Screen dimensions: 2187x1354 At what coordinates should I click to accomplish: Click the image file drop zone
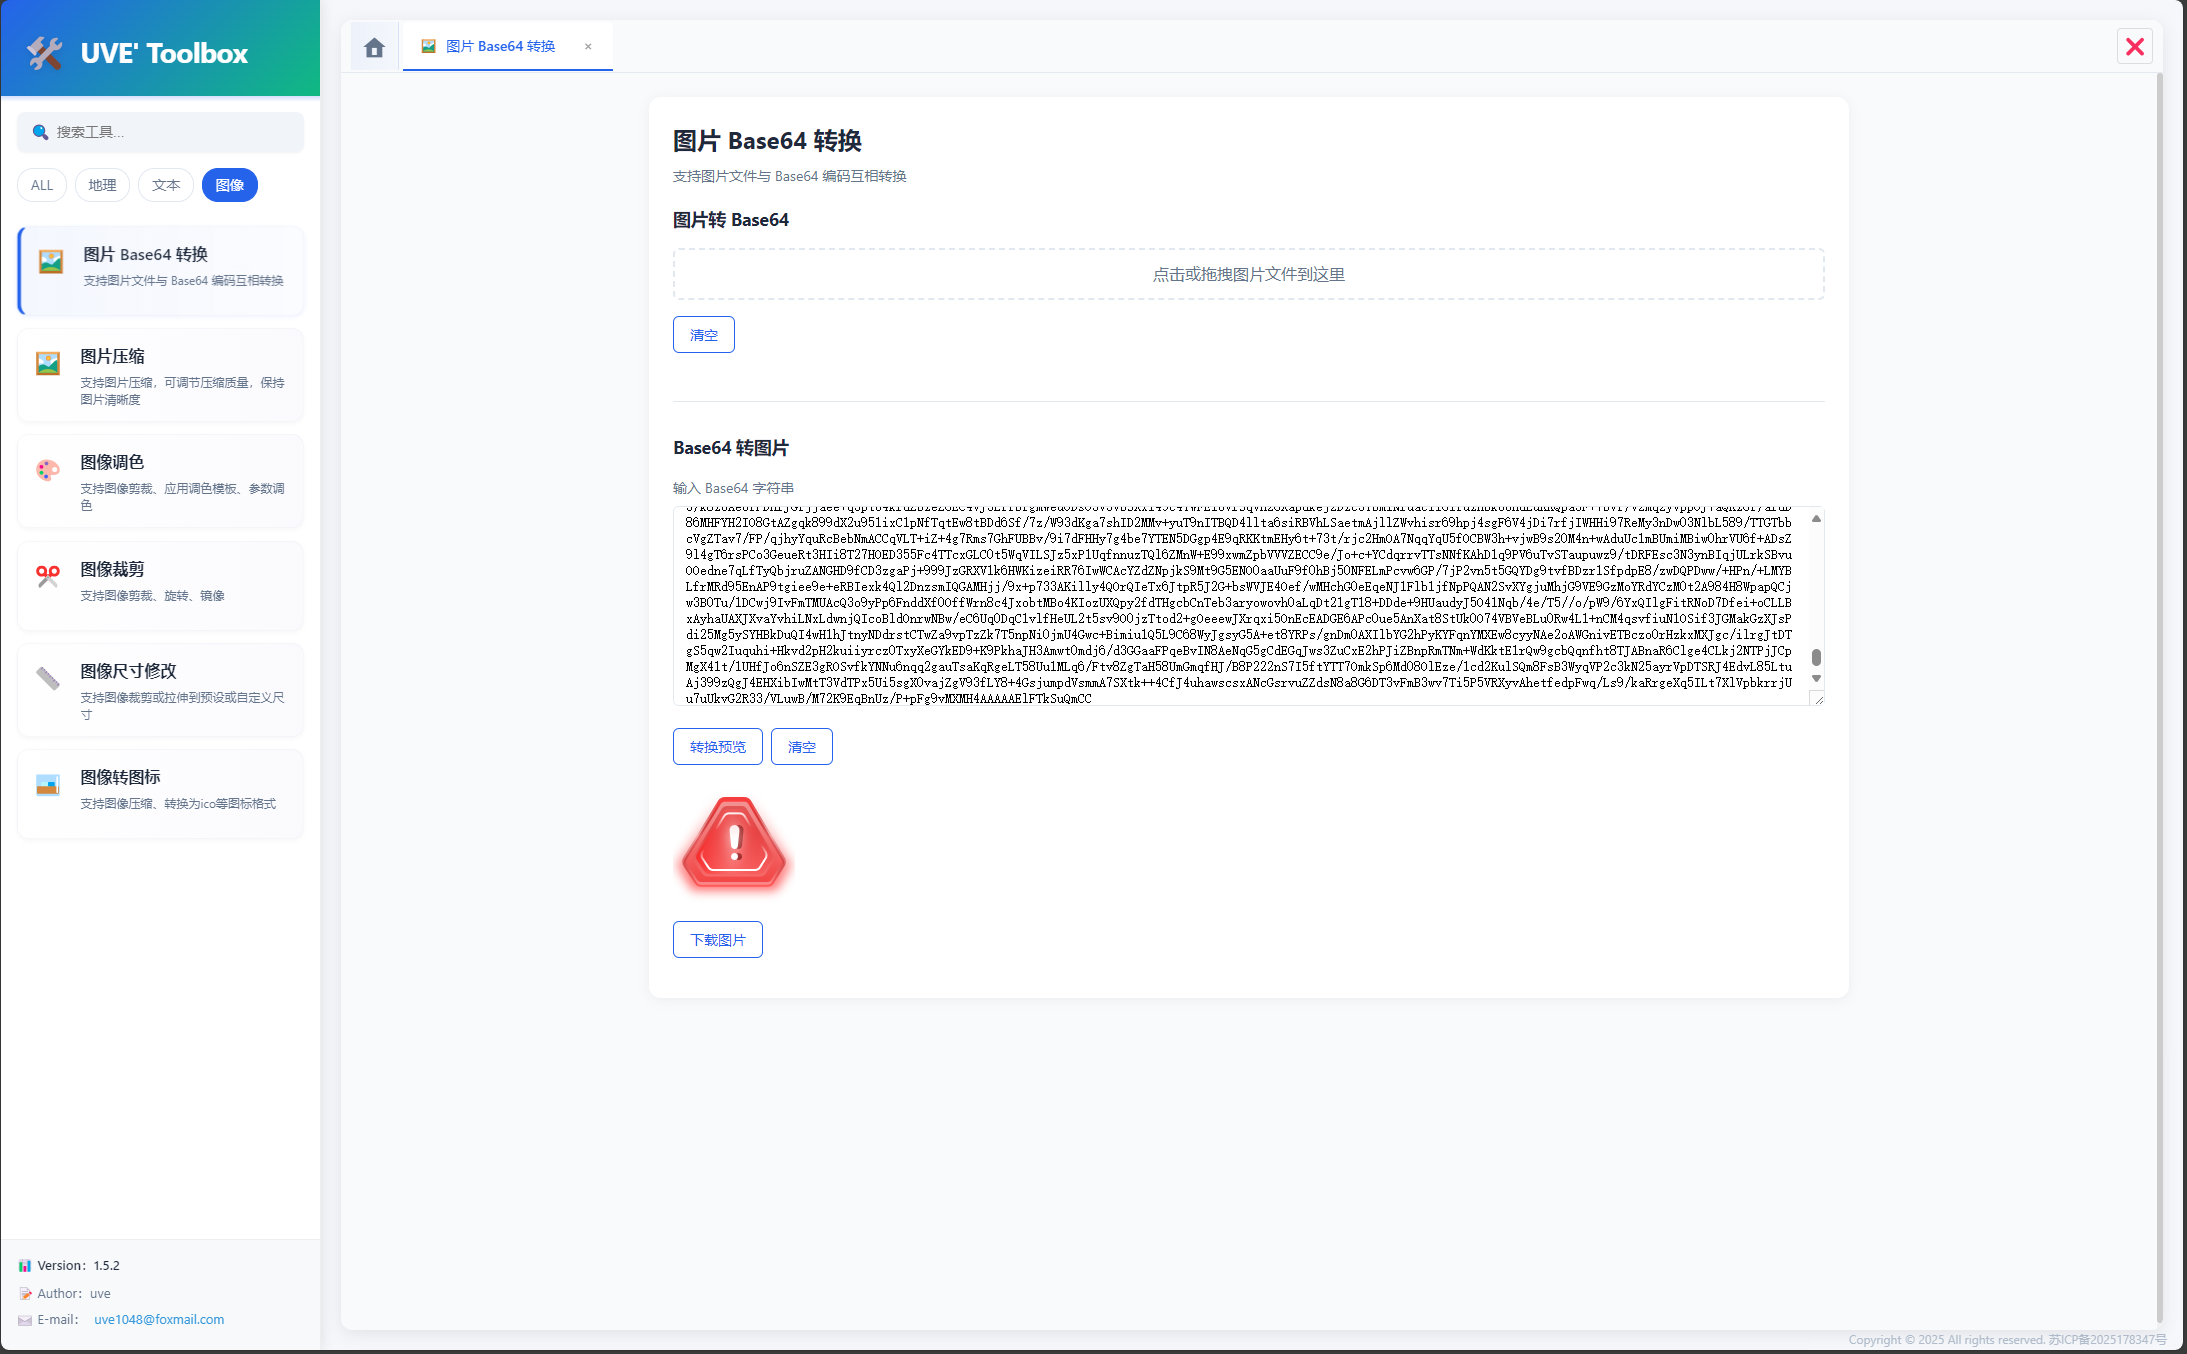click(x=1248, y=273)
